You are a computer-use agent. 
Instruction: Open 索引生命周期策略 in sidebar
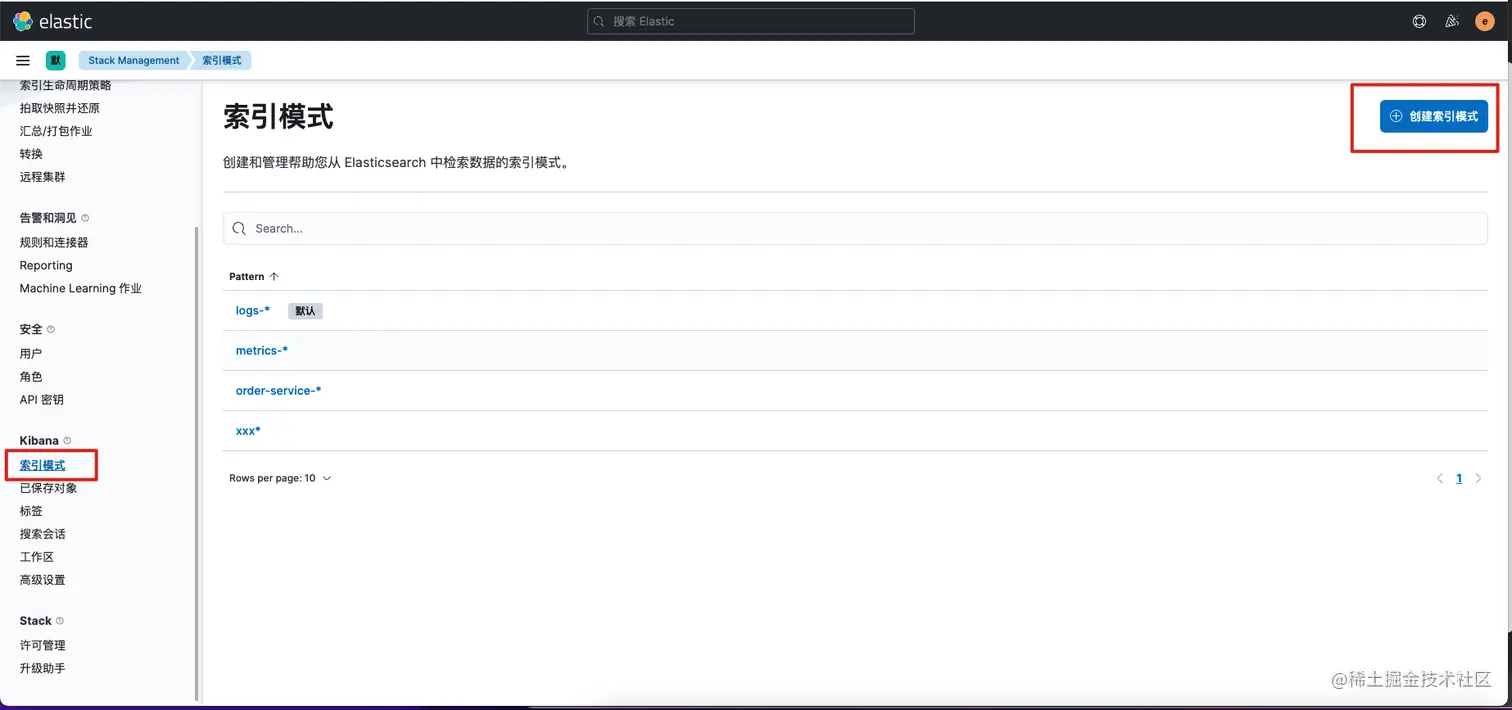(65, 85)
